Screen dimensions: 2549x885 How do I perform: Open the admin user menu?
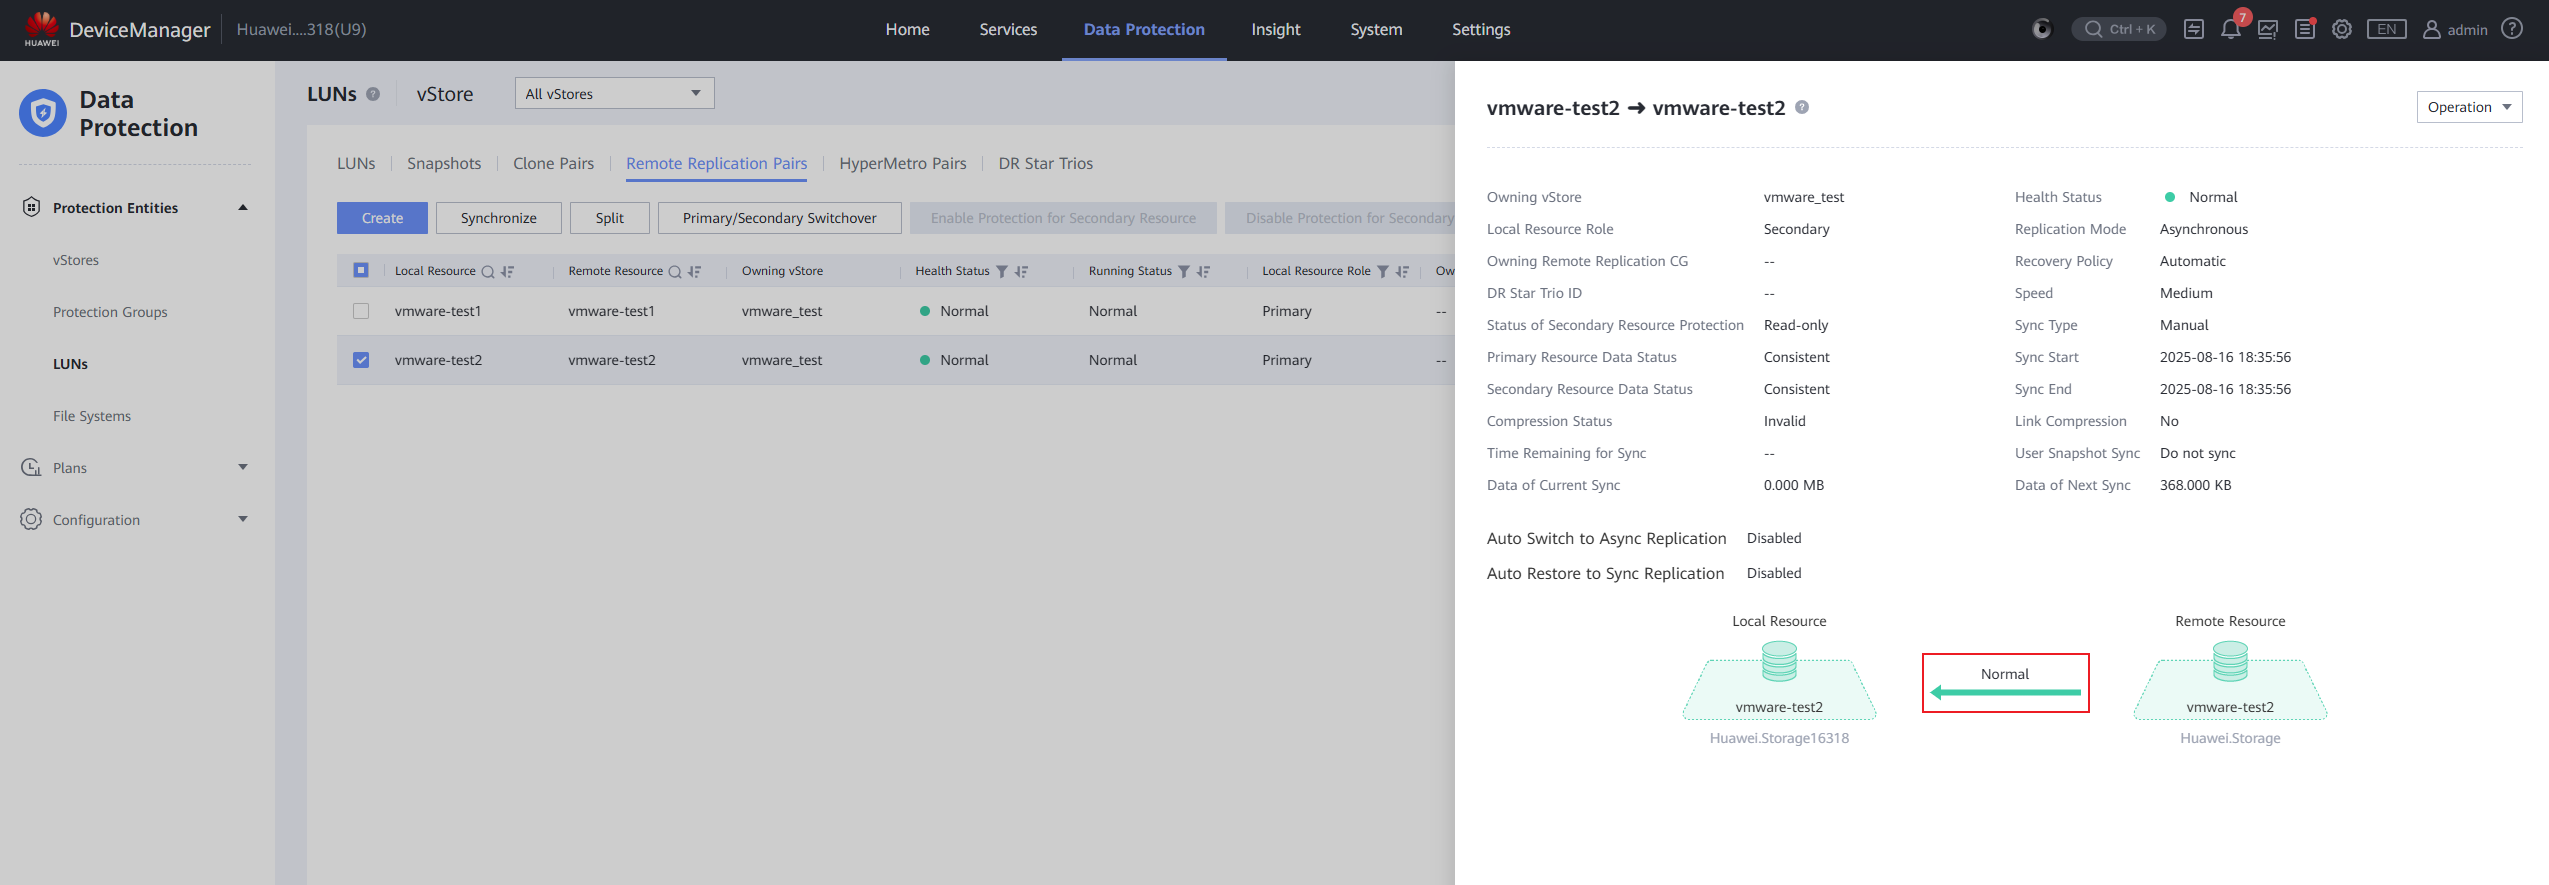[2455, 29]
